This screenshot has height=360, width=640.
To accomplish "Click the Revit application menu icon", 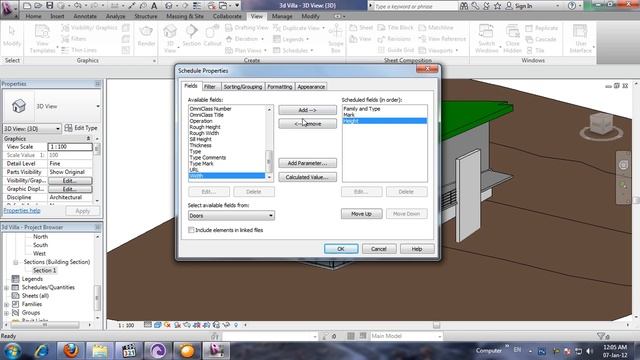I will (x=8, y=8).
